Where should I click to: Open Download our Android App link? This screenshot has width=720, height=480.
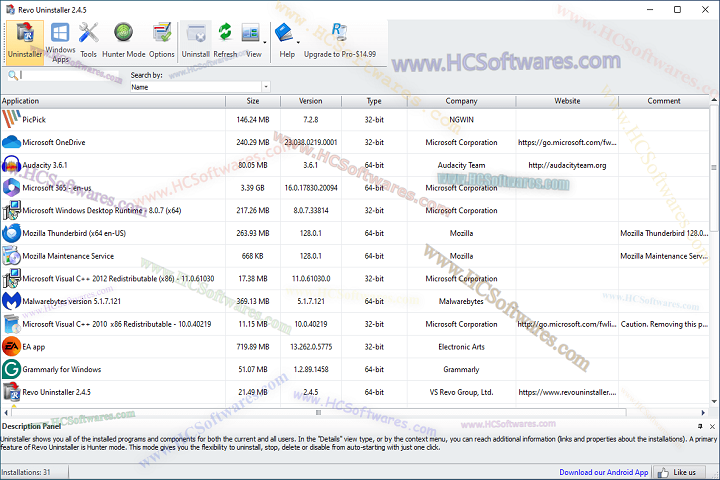603,472
